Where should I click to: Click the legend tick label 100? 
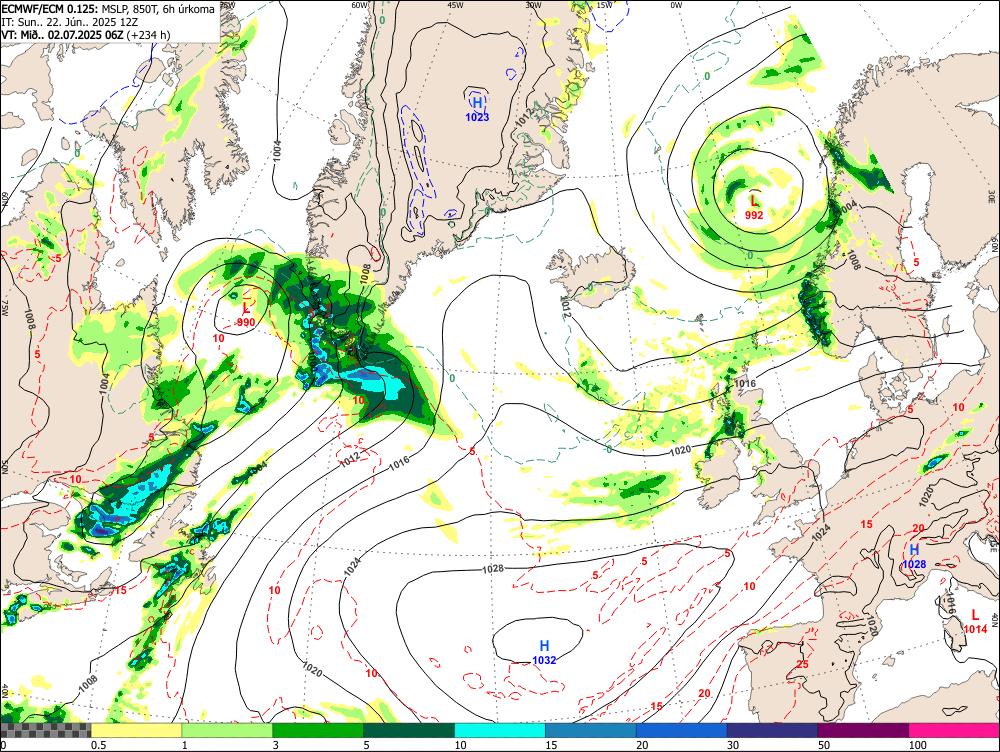pos(918,745)
